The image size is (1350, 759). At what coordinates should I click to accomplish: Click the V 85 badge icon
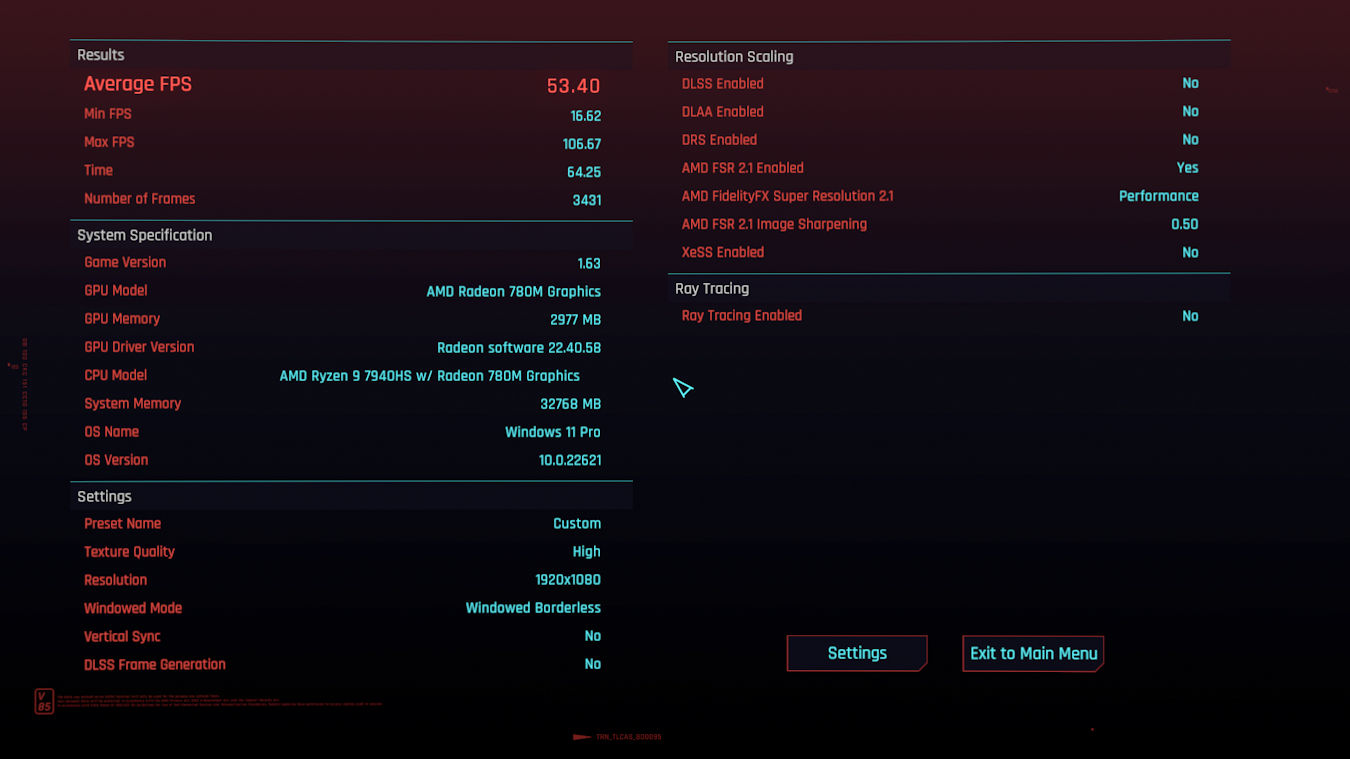click(43, 701)
